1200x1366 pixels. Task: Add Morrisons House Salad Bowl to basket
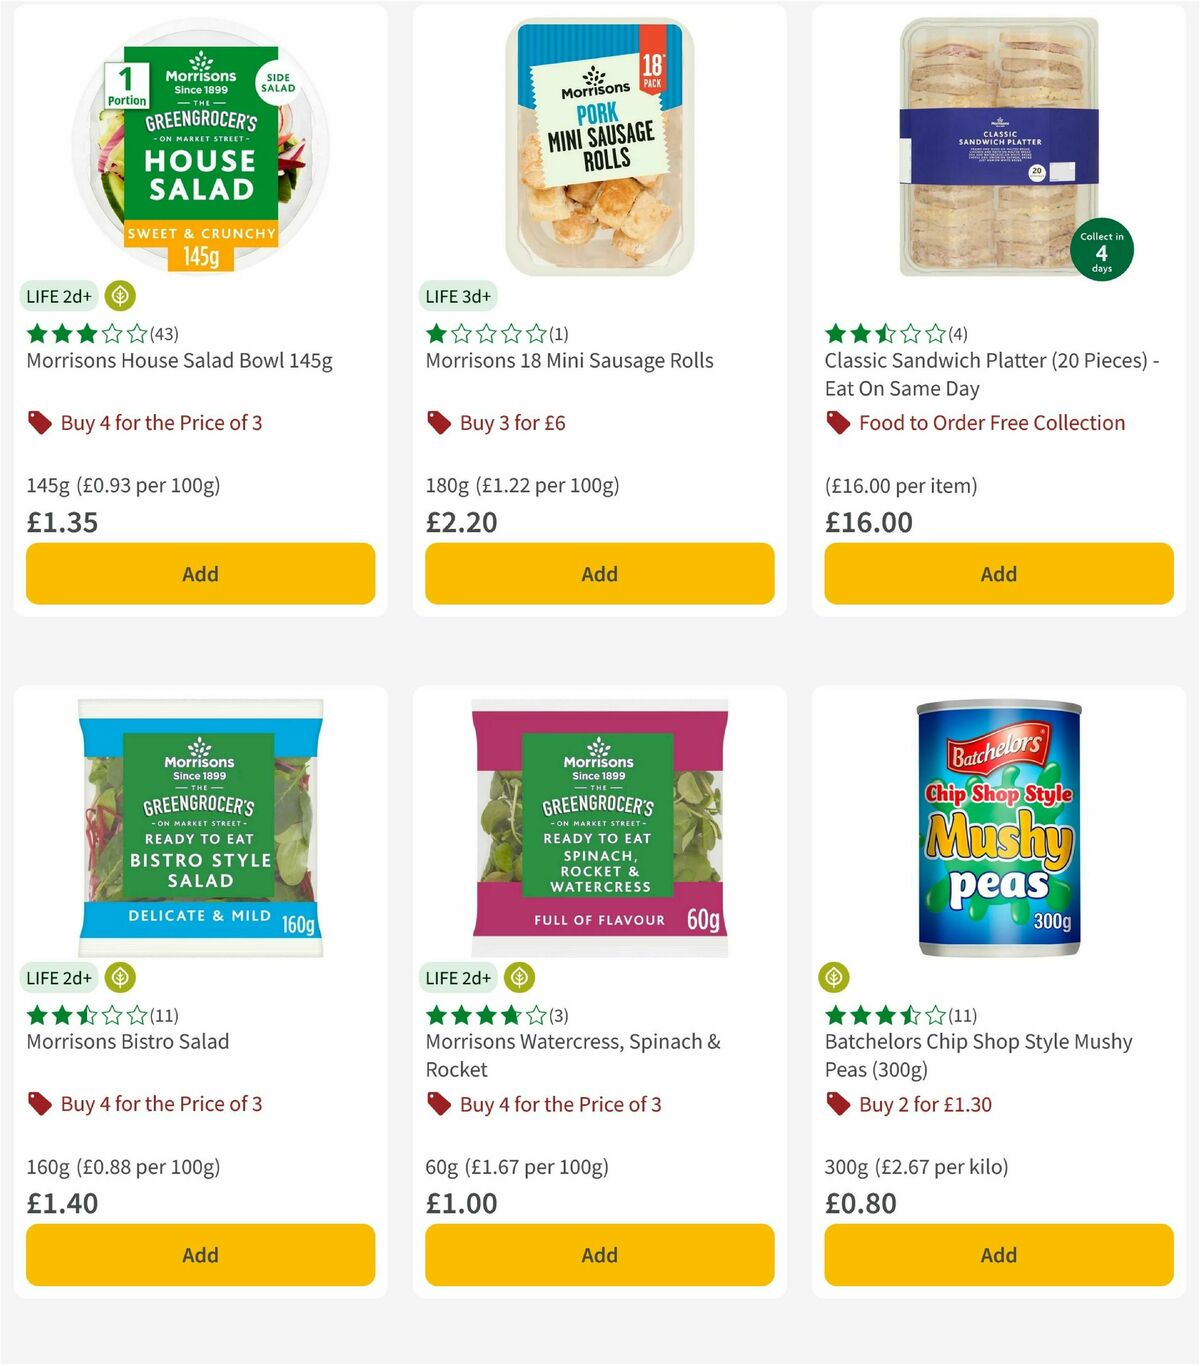click(200, 574)
